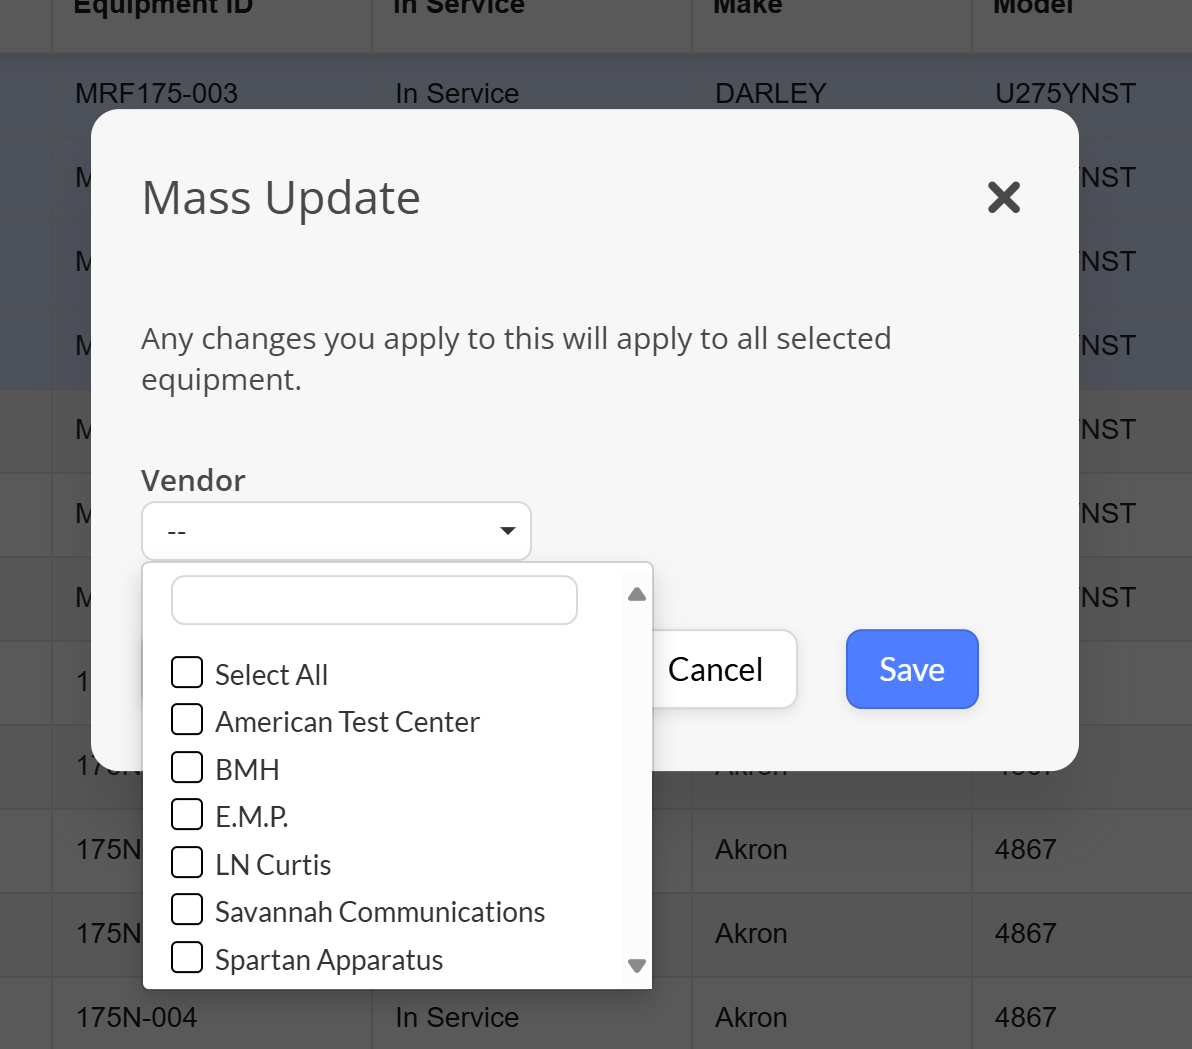Image resolution: width=1192 pixels, height=1049 pixels.
Task: Open the Vendor dropdown
Action: pos(336,531)
